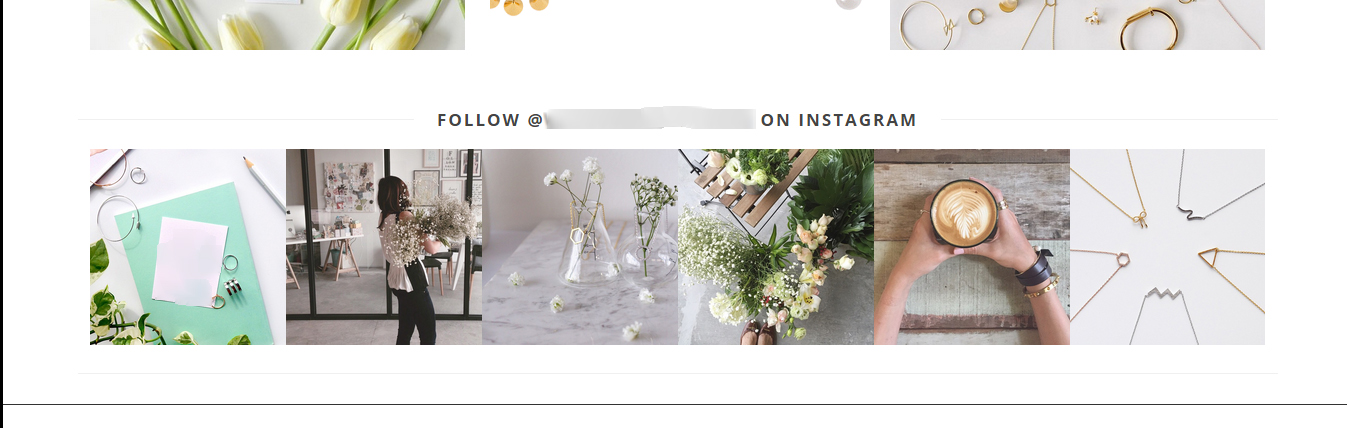Click the gold bracelets and rings image
Image resolution: width=1347 pixels, height=428 pixels.
(1077, 25)
